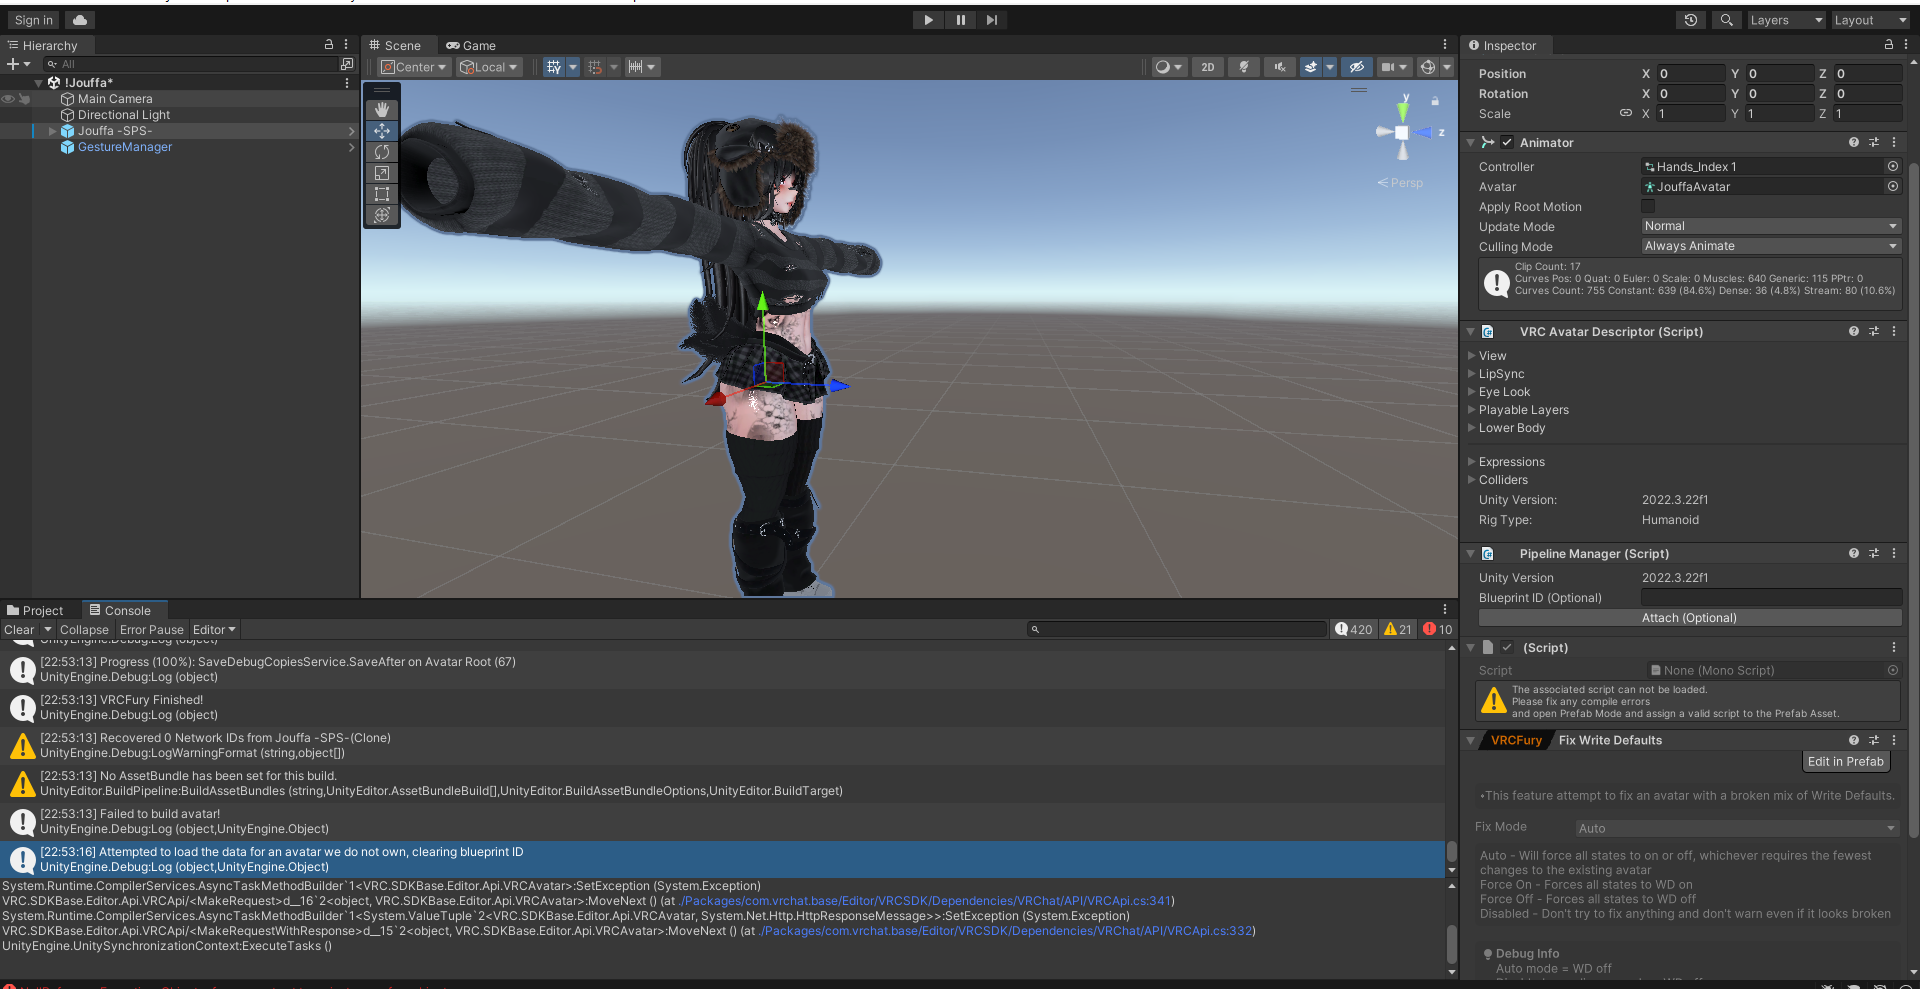
Task: Expand the Eye Look section
Action: (x=1472, y=392)
